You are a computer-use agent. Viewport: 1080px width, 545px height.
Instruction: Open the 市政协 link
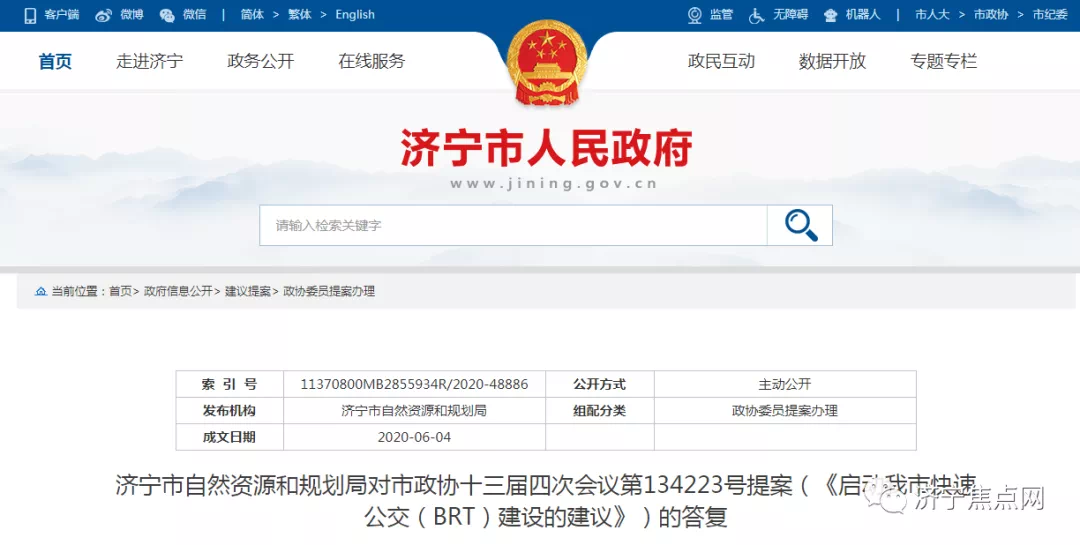pos(990,14)
